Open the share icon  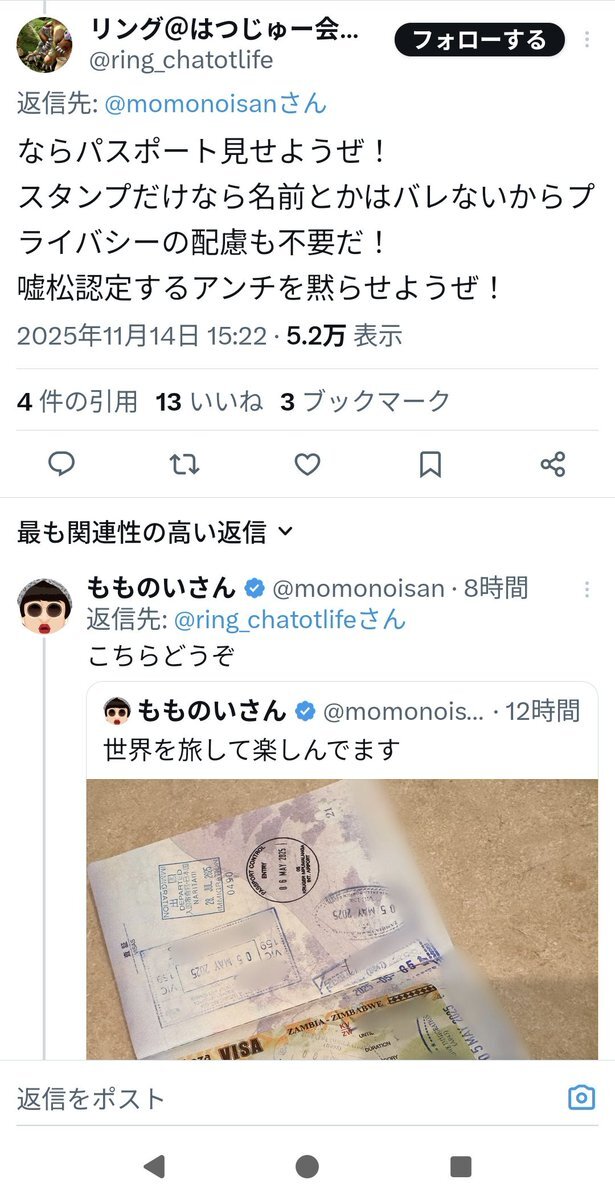coord(553,464)
